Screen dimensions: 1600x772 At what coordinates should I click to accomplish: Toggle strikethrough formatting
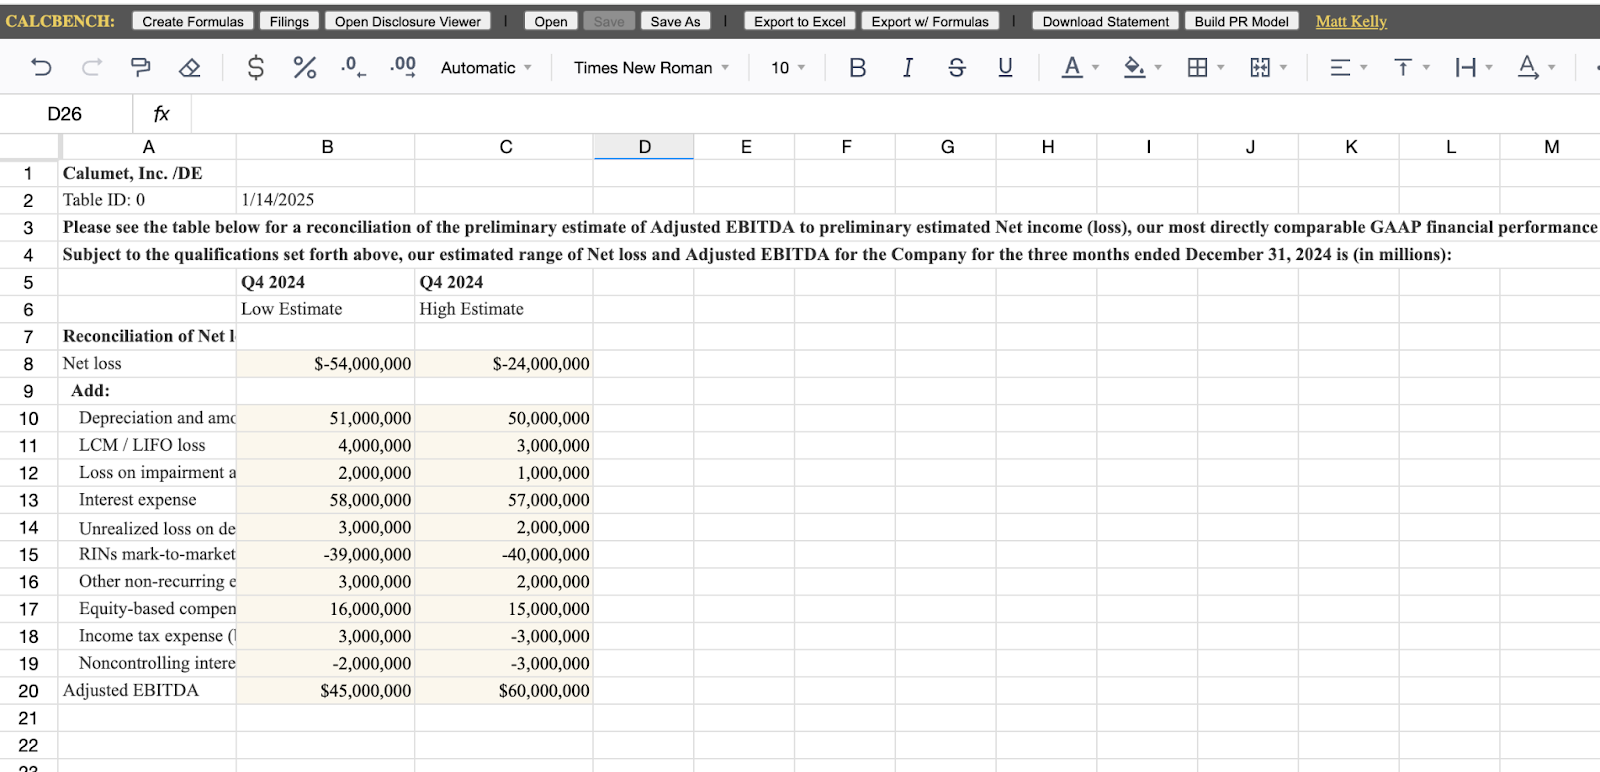point(957,67)
